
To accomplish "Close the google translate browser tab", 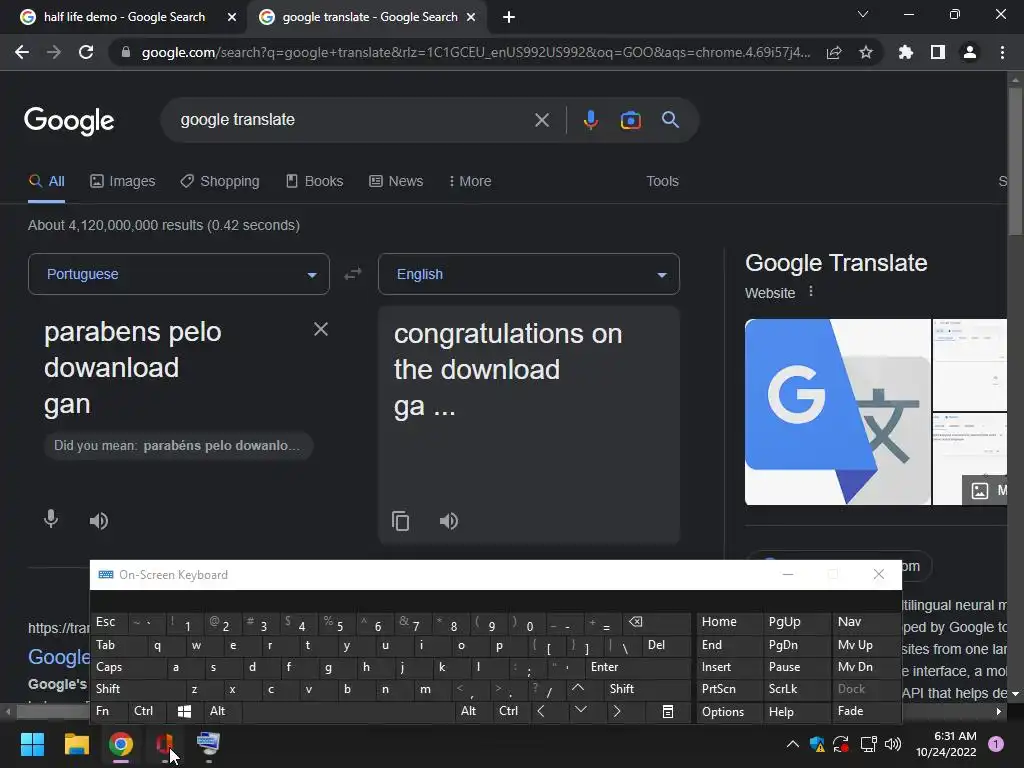I will 471,17.
